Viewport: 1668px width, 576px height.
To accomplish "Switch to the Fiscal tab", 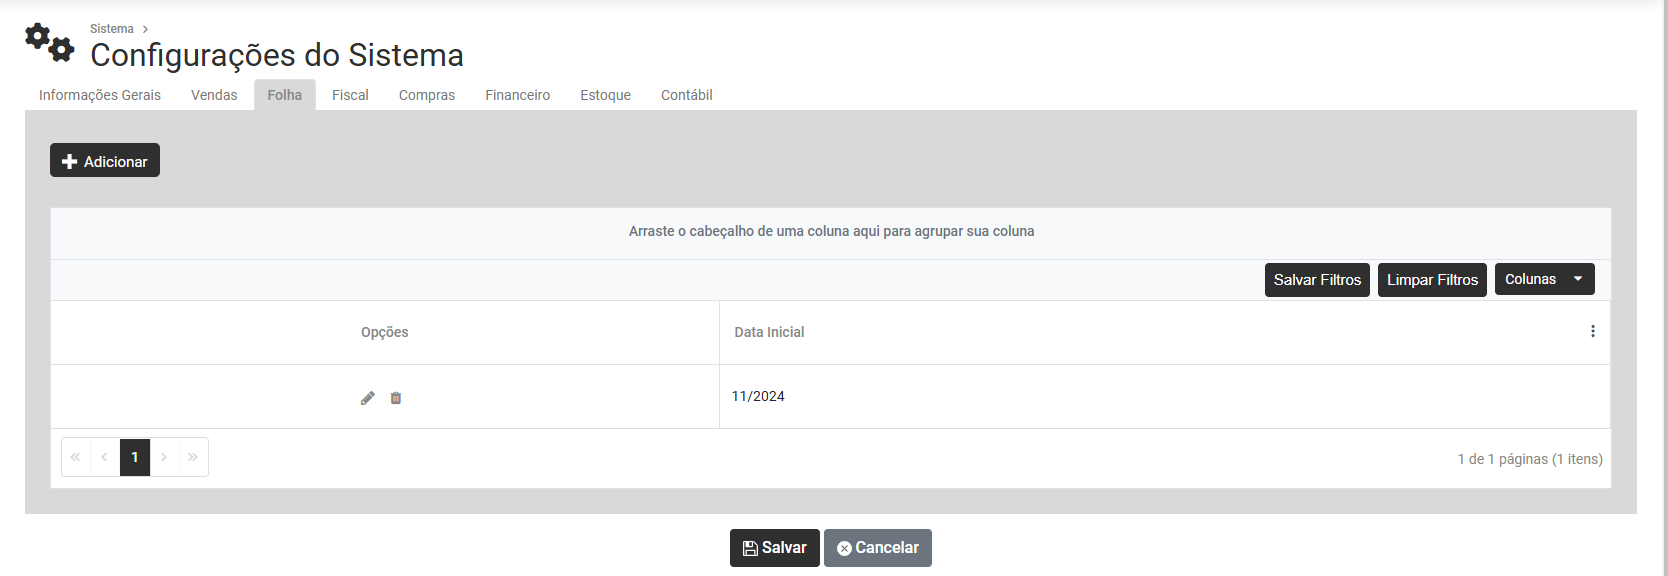I will [350, 95].
